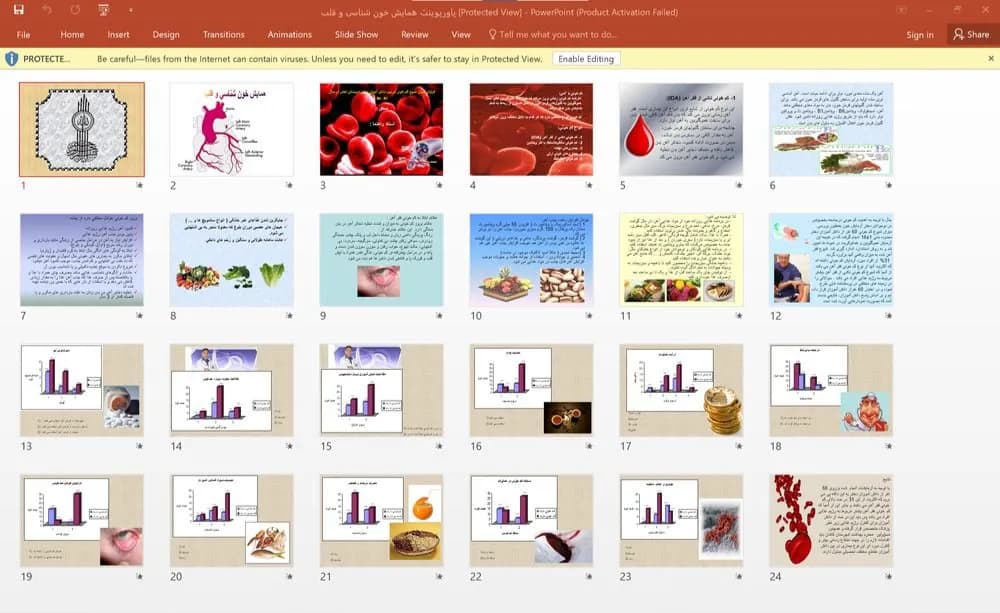Click the transition star icon under slide 18
The width and height of the screenshot is (1000, 613).
[x=888, y=446]
